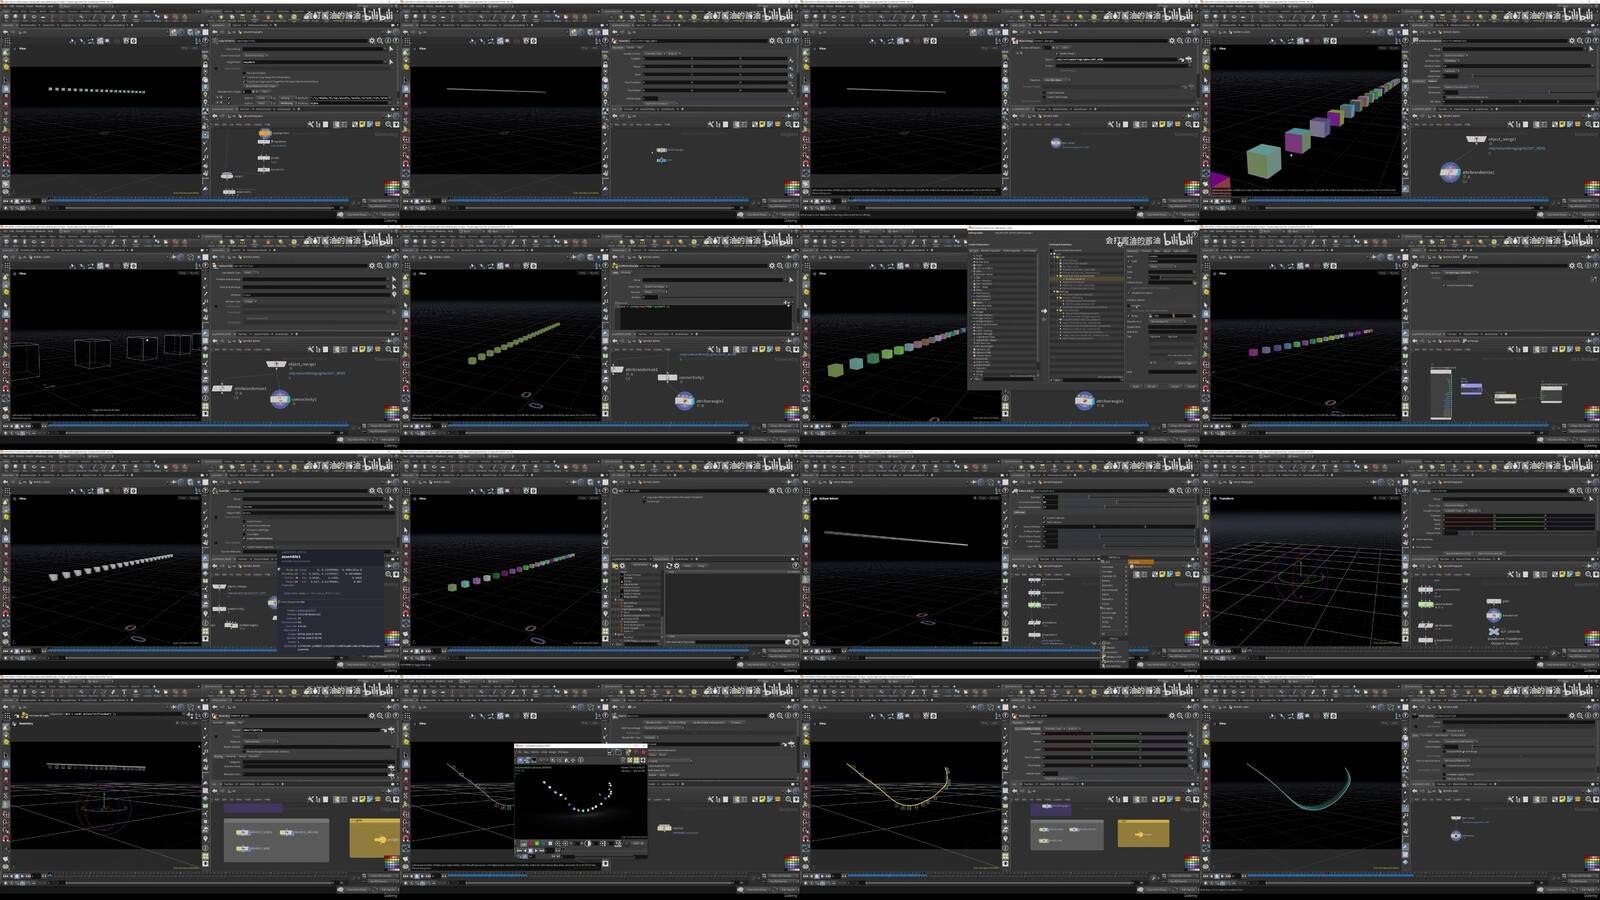Click the play button in large-cubes frame
Viewport: 1600px width, 900px height.
pyautogui.click(x=1222, y=201)
